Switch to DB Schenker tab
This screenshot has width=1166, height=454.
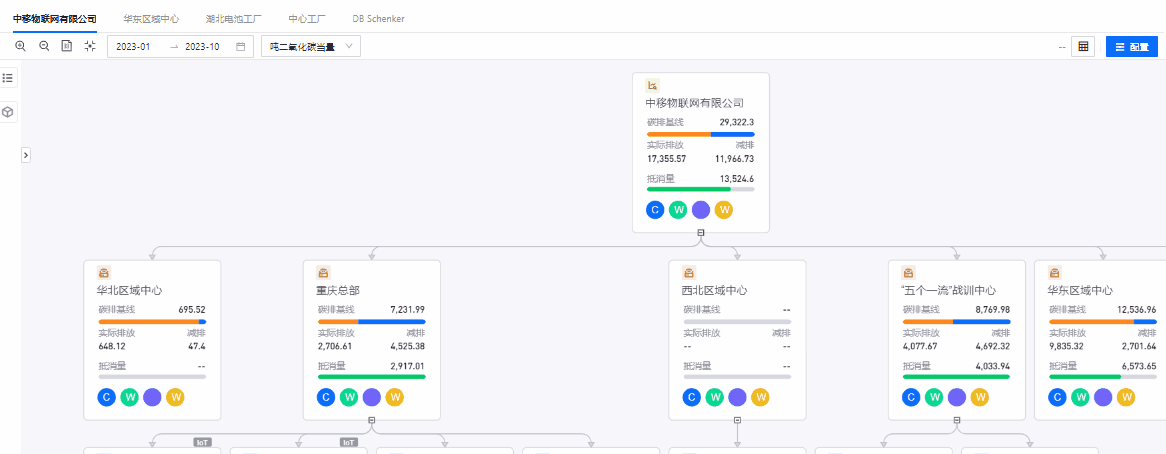(x=379, y=19)
